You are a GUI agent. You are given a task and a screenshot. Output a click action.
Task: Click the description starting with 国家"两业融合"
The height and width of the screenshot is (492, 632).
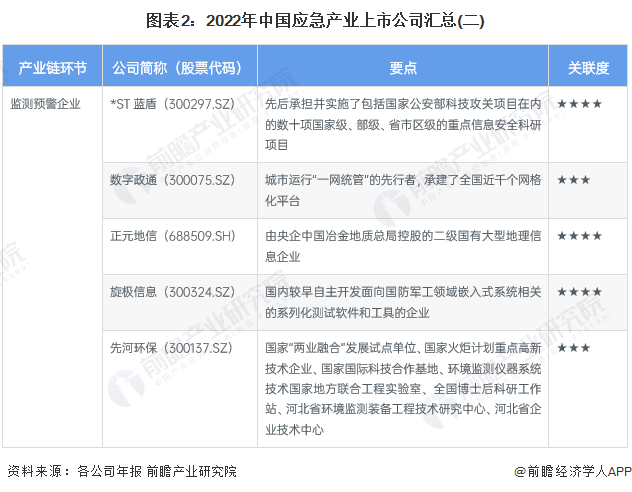point(402,388)
